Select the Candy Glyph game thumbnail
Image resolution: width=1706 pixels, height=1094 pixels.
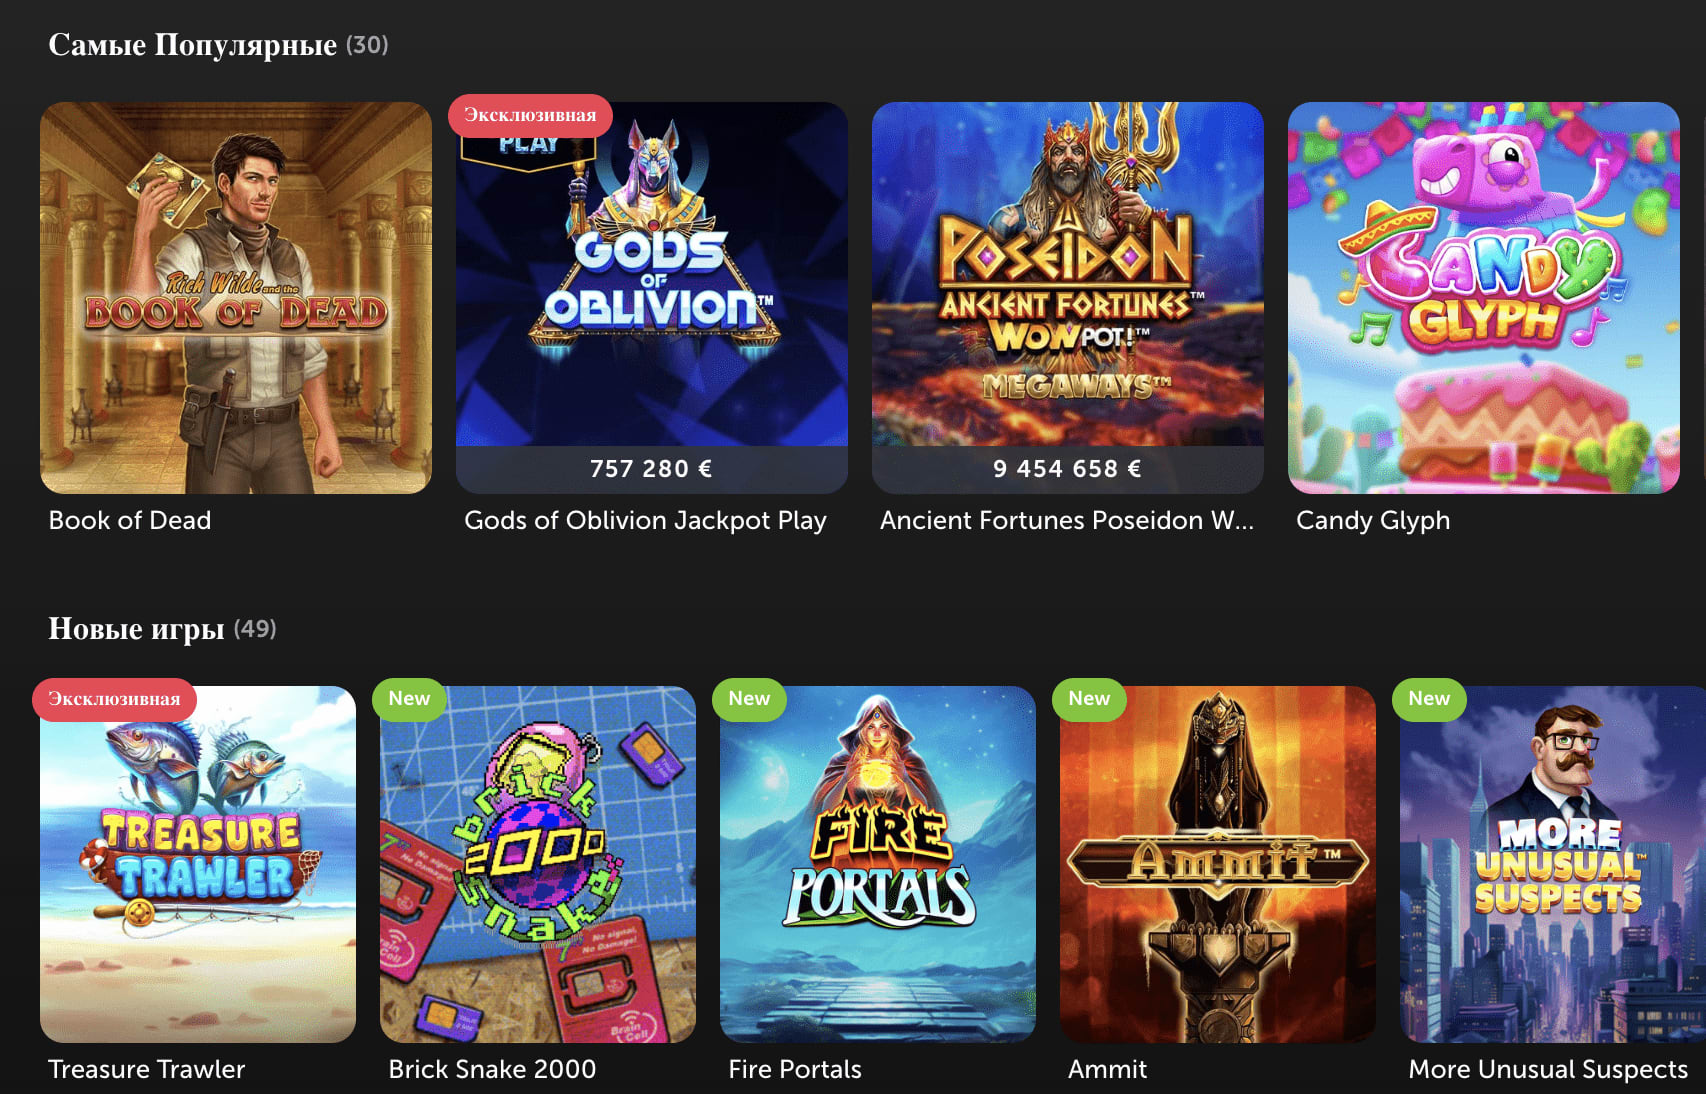(1484, 297)
